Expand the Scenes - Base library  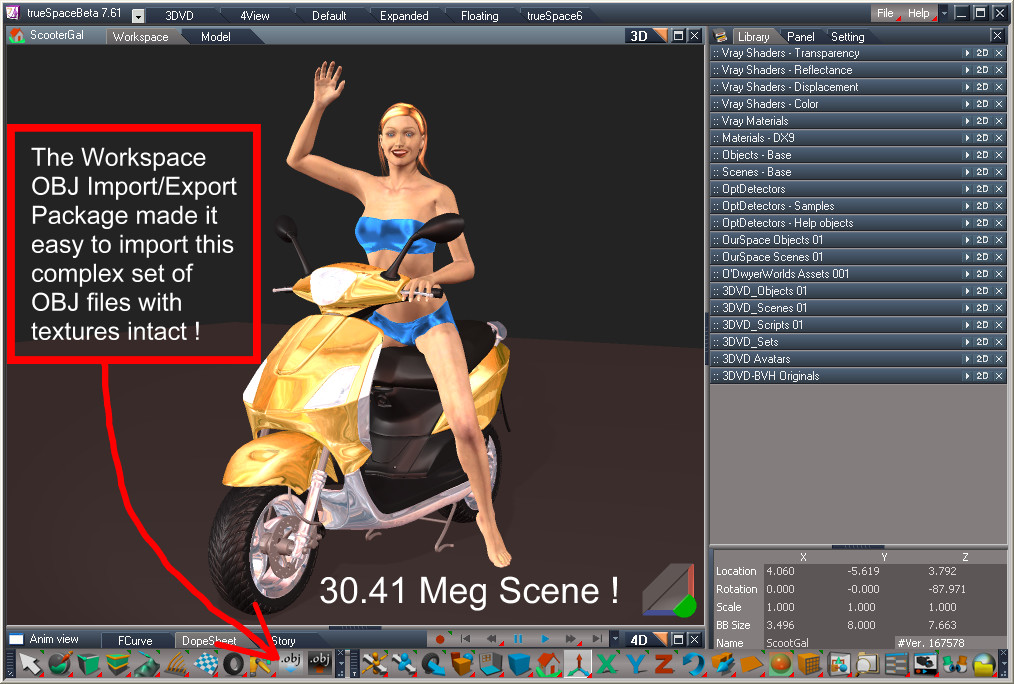pos(967,172)
